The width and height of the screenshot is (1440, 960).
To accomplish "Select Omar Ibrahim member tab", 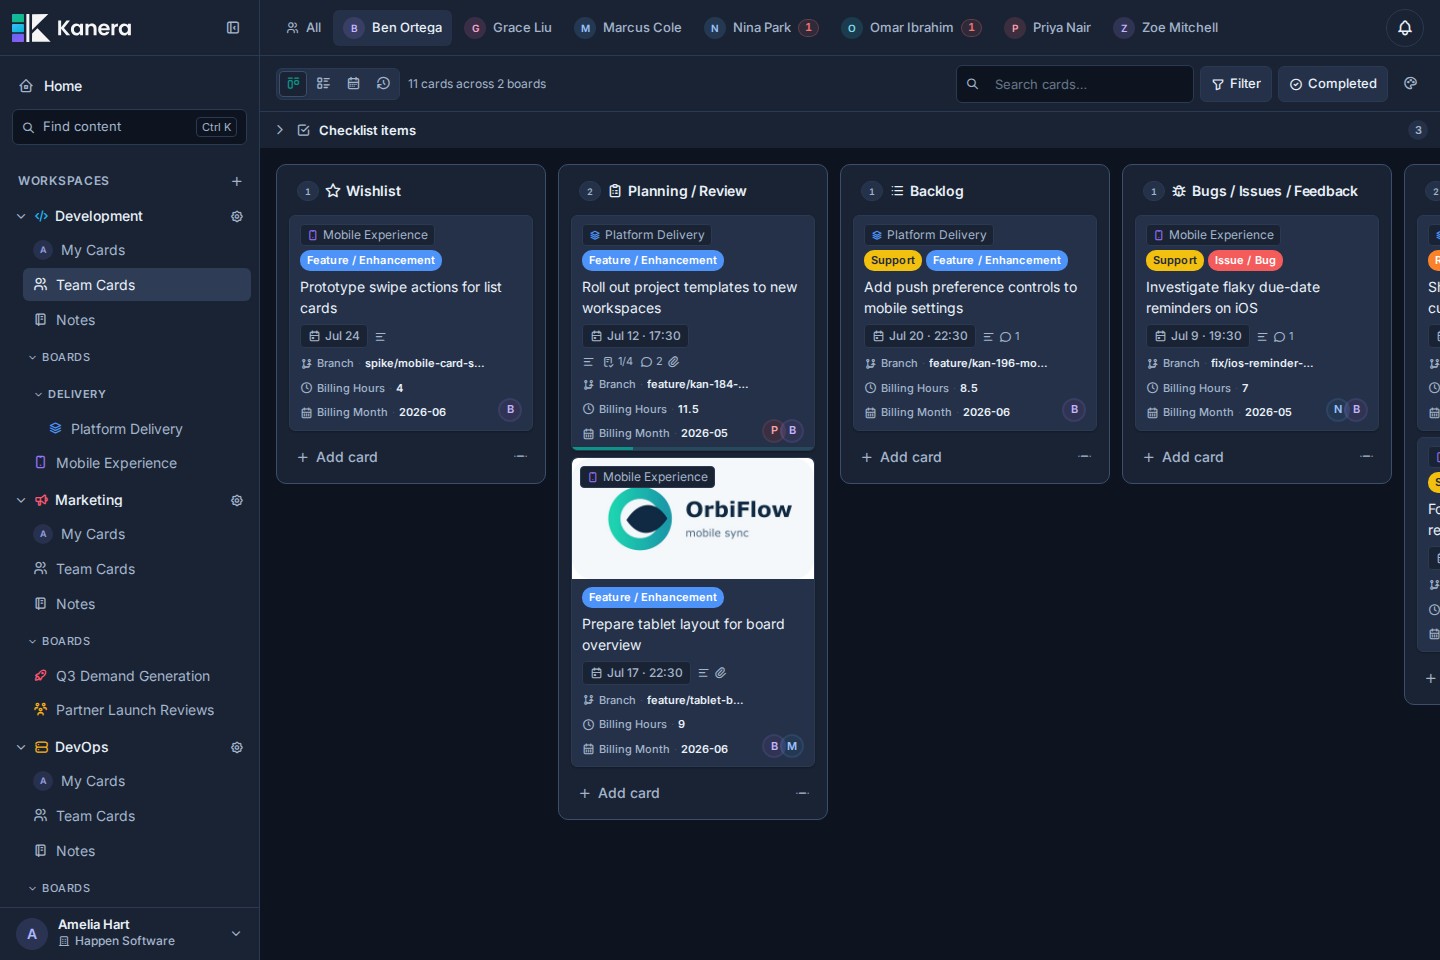I will coord(912,28).
